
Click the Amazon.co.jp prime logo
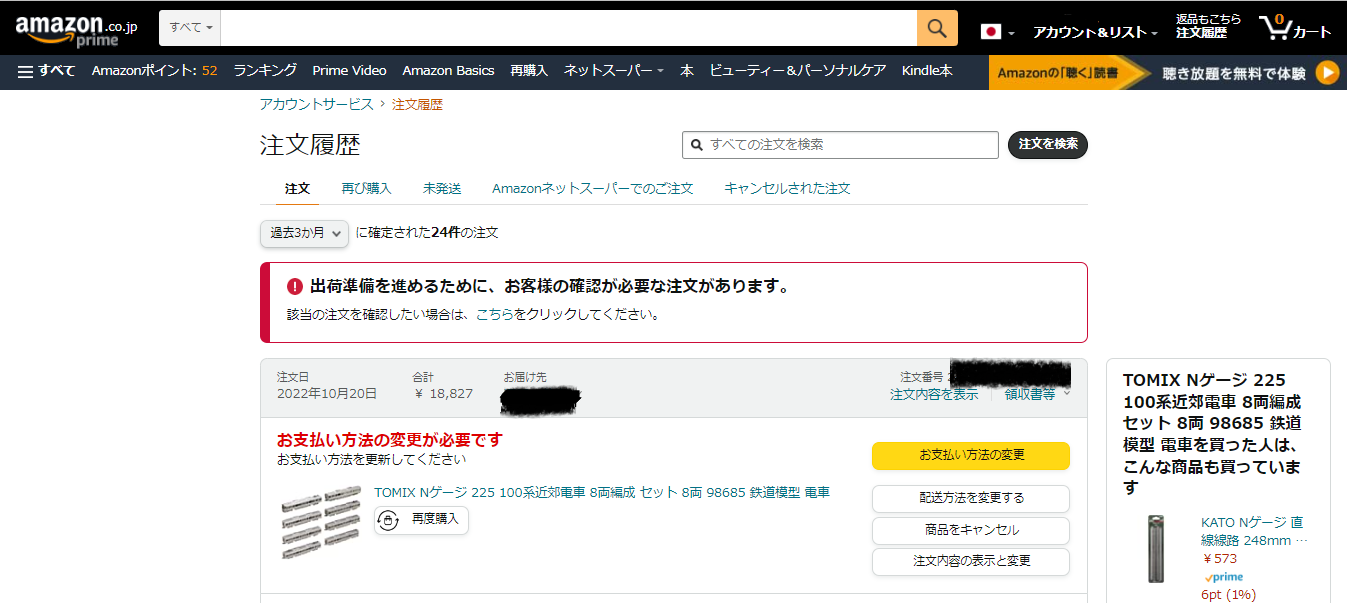(x=76, y=29)
